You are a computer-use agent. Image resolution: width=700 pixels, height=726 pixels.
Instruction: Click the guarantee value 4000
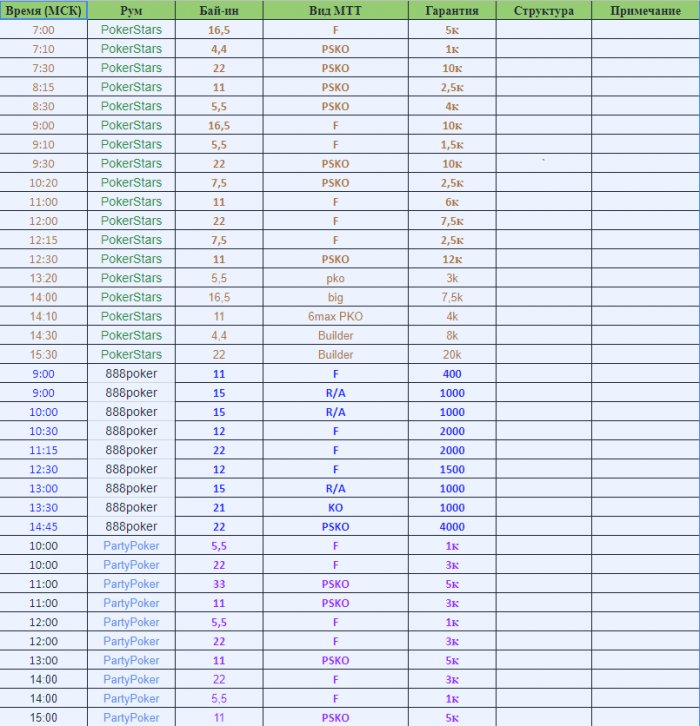point(452,526)
